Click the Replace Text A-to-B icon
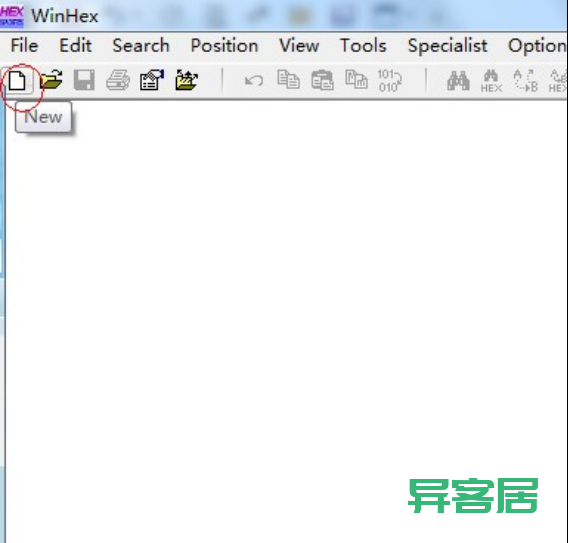The image size is (568, 543). pyautogui.click(x=526, y=80)
